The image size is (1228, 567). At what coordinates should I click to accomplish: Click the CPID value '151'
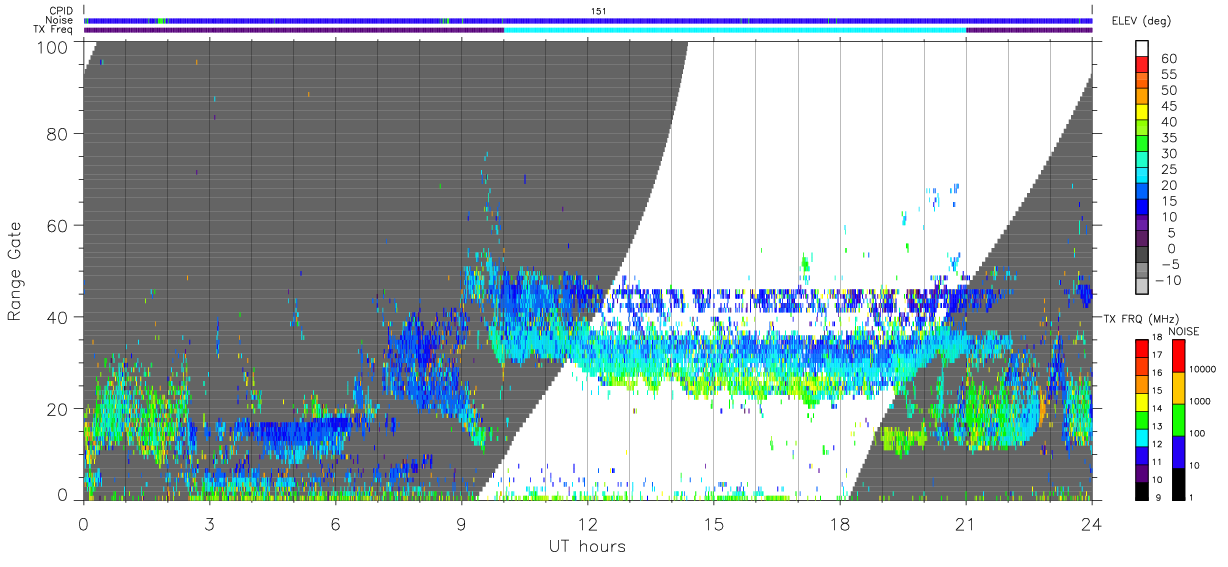click(x=599, y=11)
